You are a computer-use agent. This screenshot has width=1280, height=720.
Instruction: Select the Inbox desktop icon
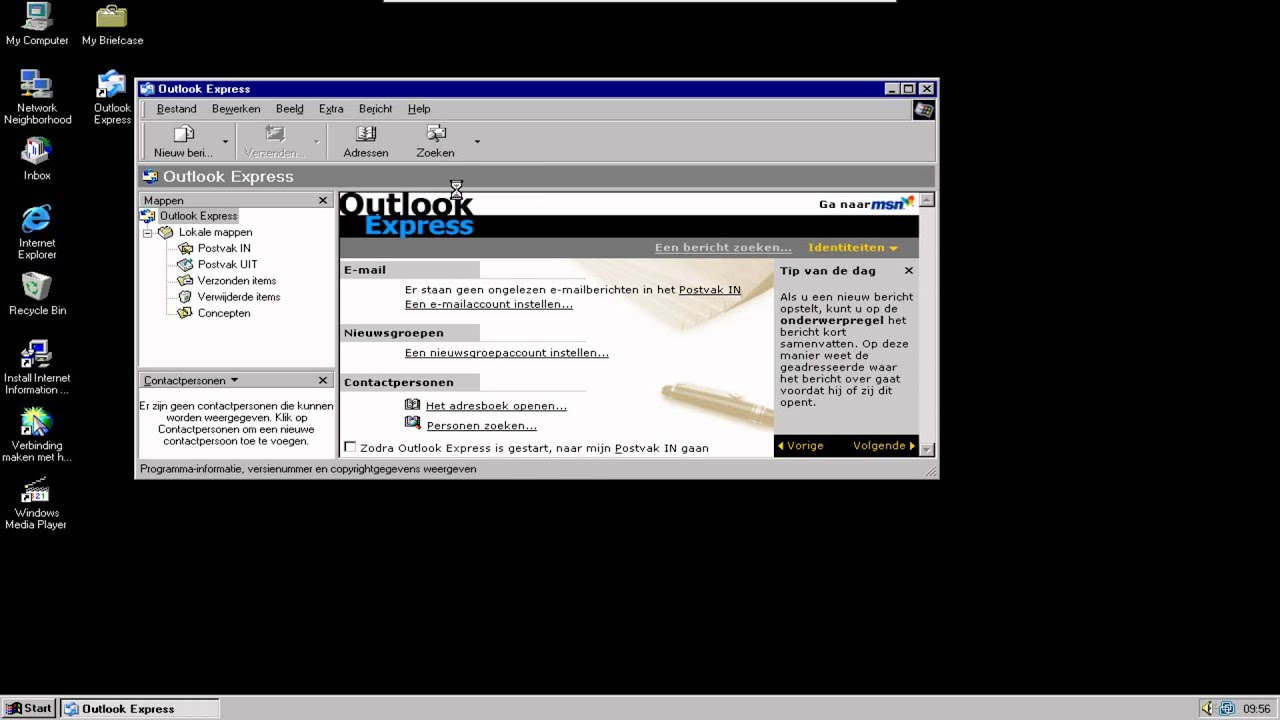tap(37, 151)
